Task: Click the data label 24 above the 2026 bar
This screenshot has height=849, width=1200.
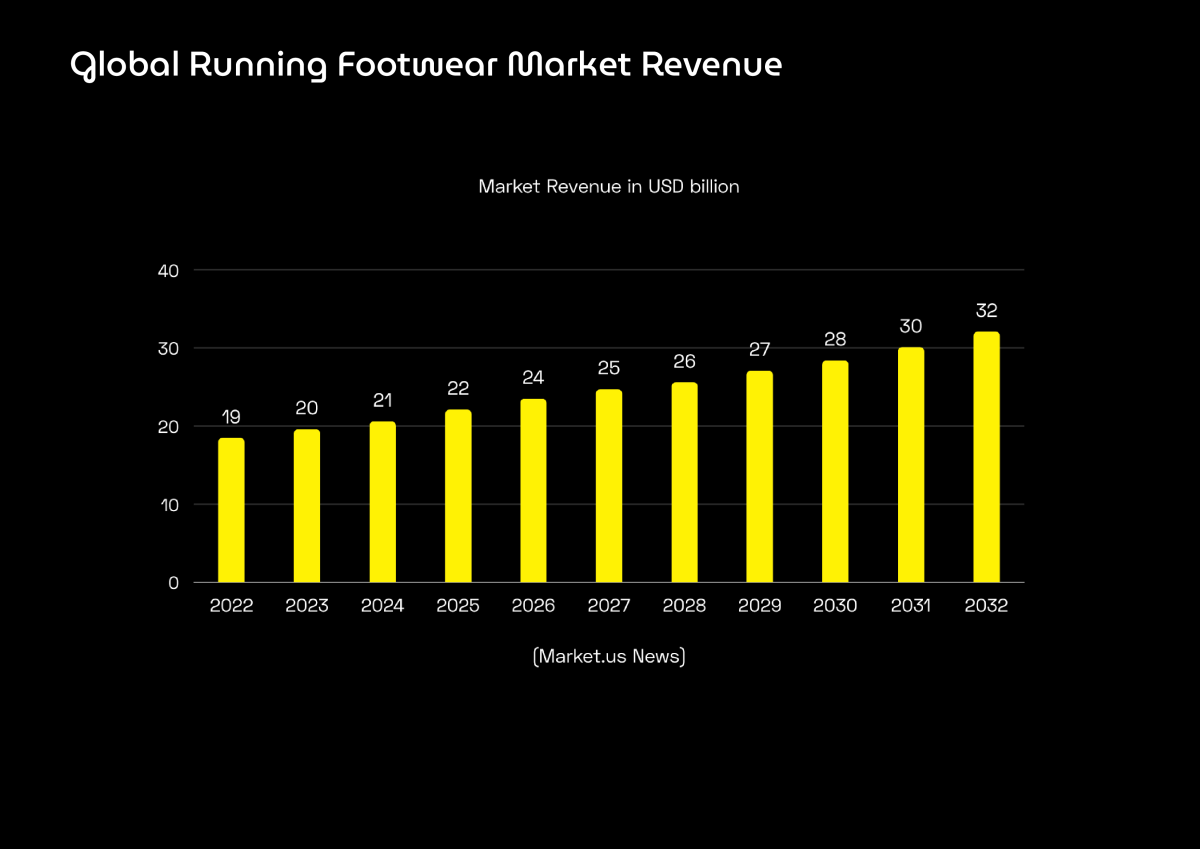Action: pyautogui.click(x=533, y=378)
